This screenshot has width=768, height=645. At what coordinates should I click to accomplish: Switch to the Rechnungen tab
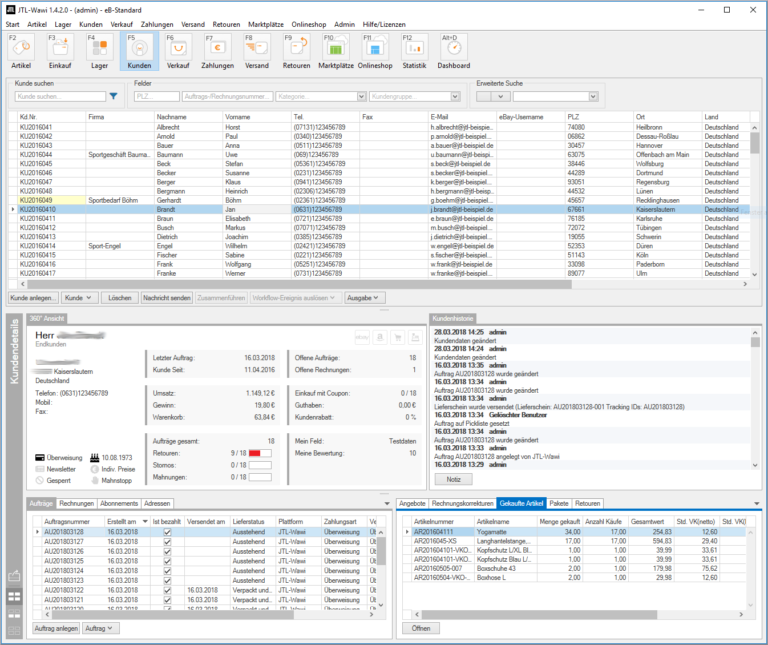[76, 503]
